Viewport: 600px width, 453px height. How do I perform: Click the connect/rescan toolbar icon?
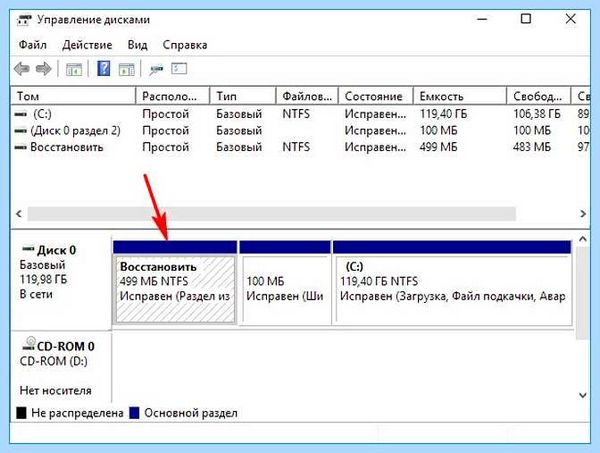click(156, 70)
